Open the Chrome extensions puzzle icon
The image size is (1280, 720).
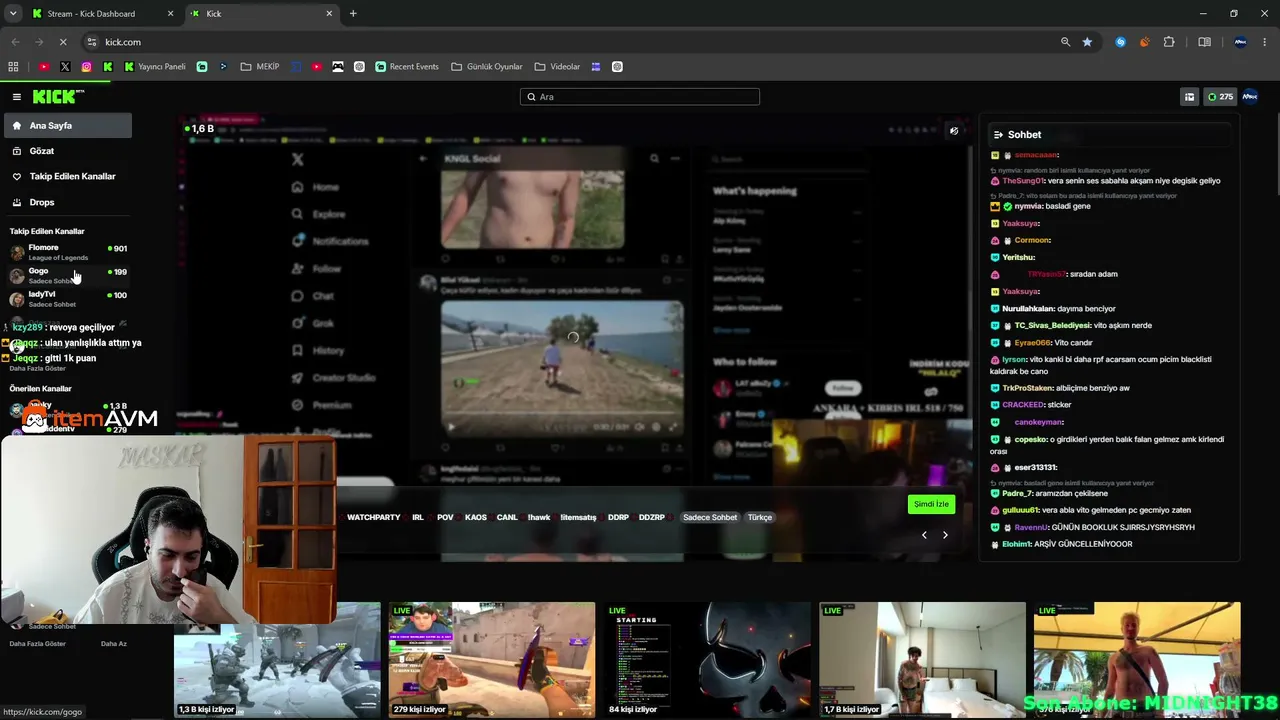tap(1169, 42)
